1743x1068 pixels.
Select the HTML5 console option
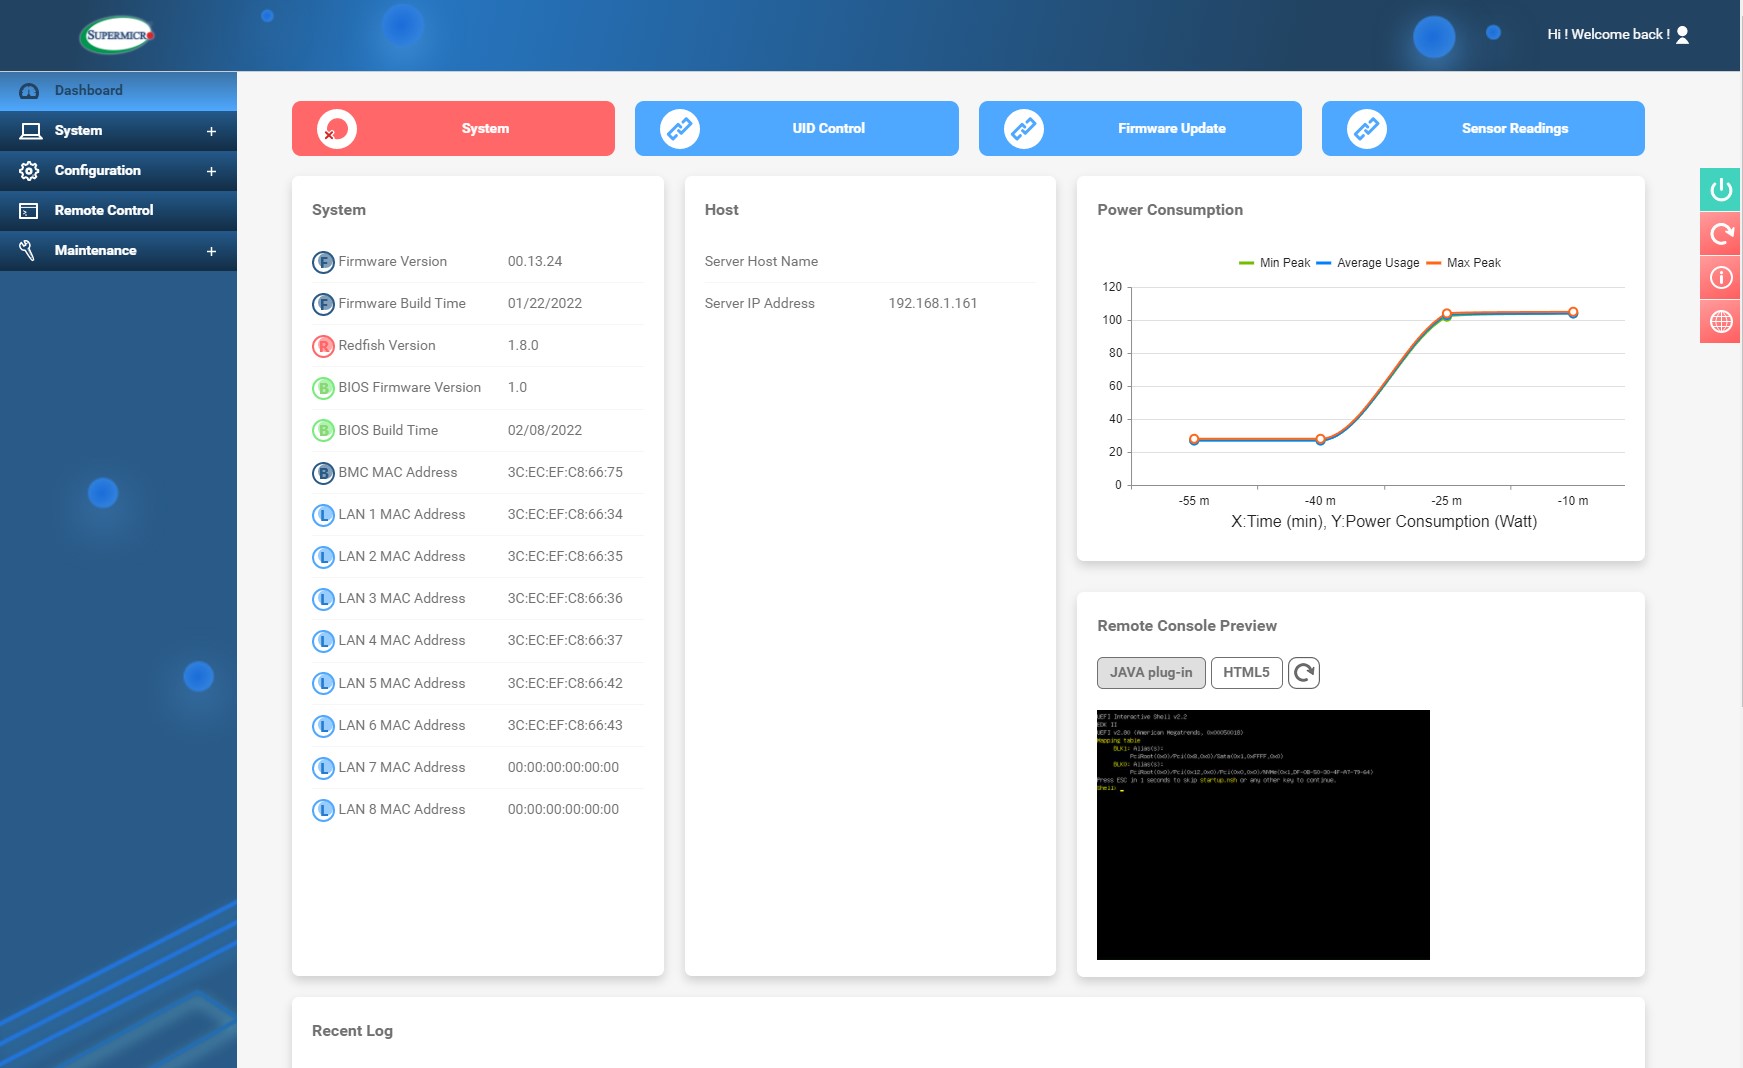pyautogui.click(x=1246, y=673)
